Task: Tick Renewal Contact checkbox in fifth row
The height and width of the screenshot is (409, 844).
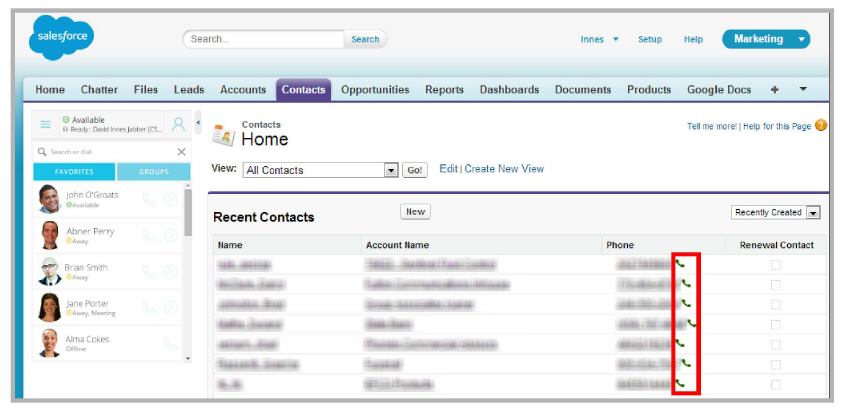Action: pos(776,344)
